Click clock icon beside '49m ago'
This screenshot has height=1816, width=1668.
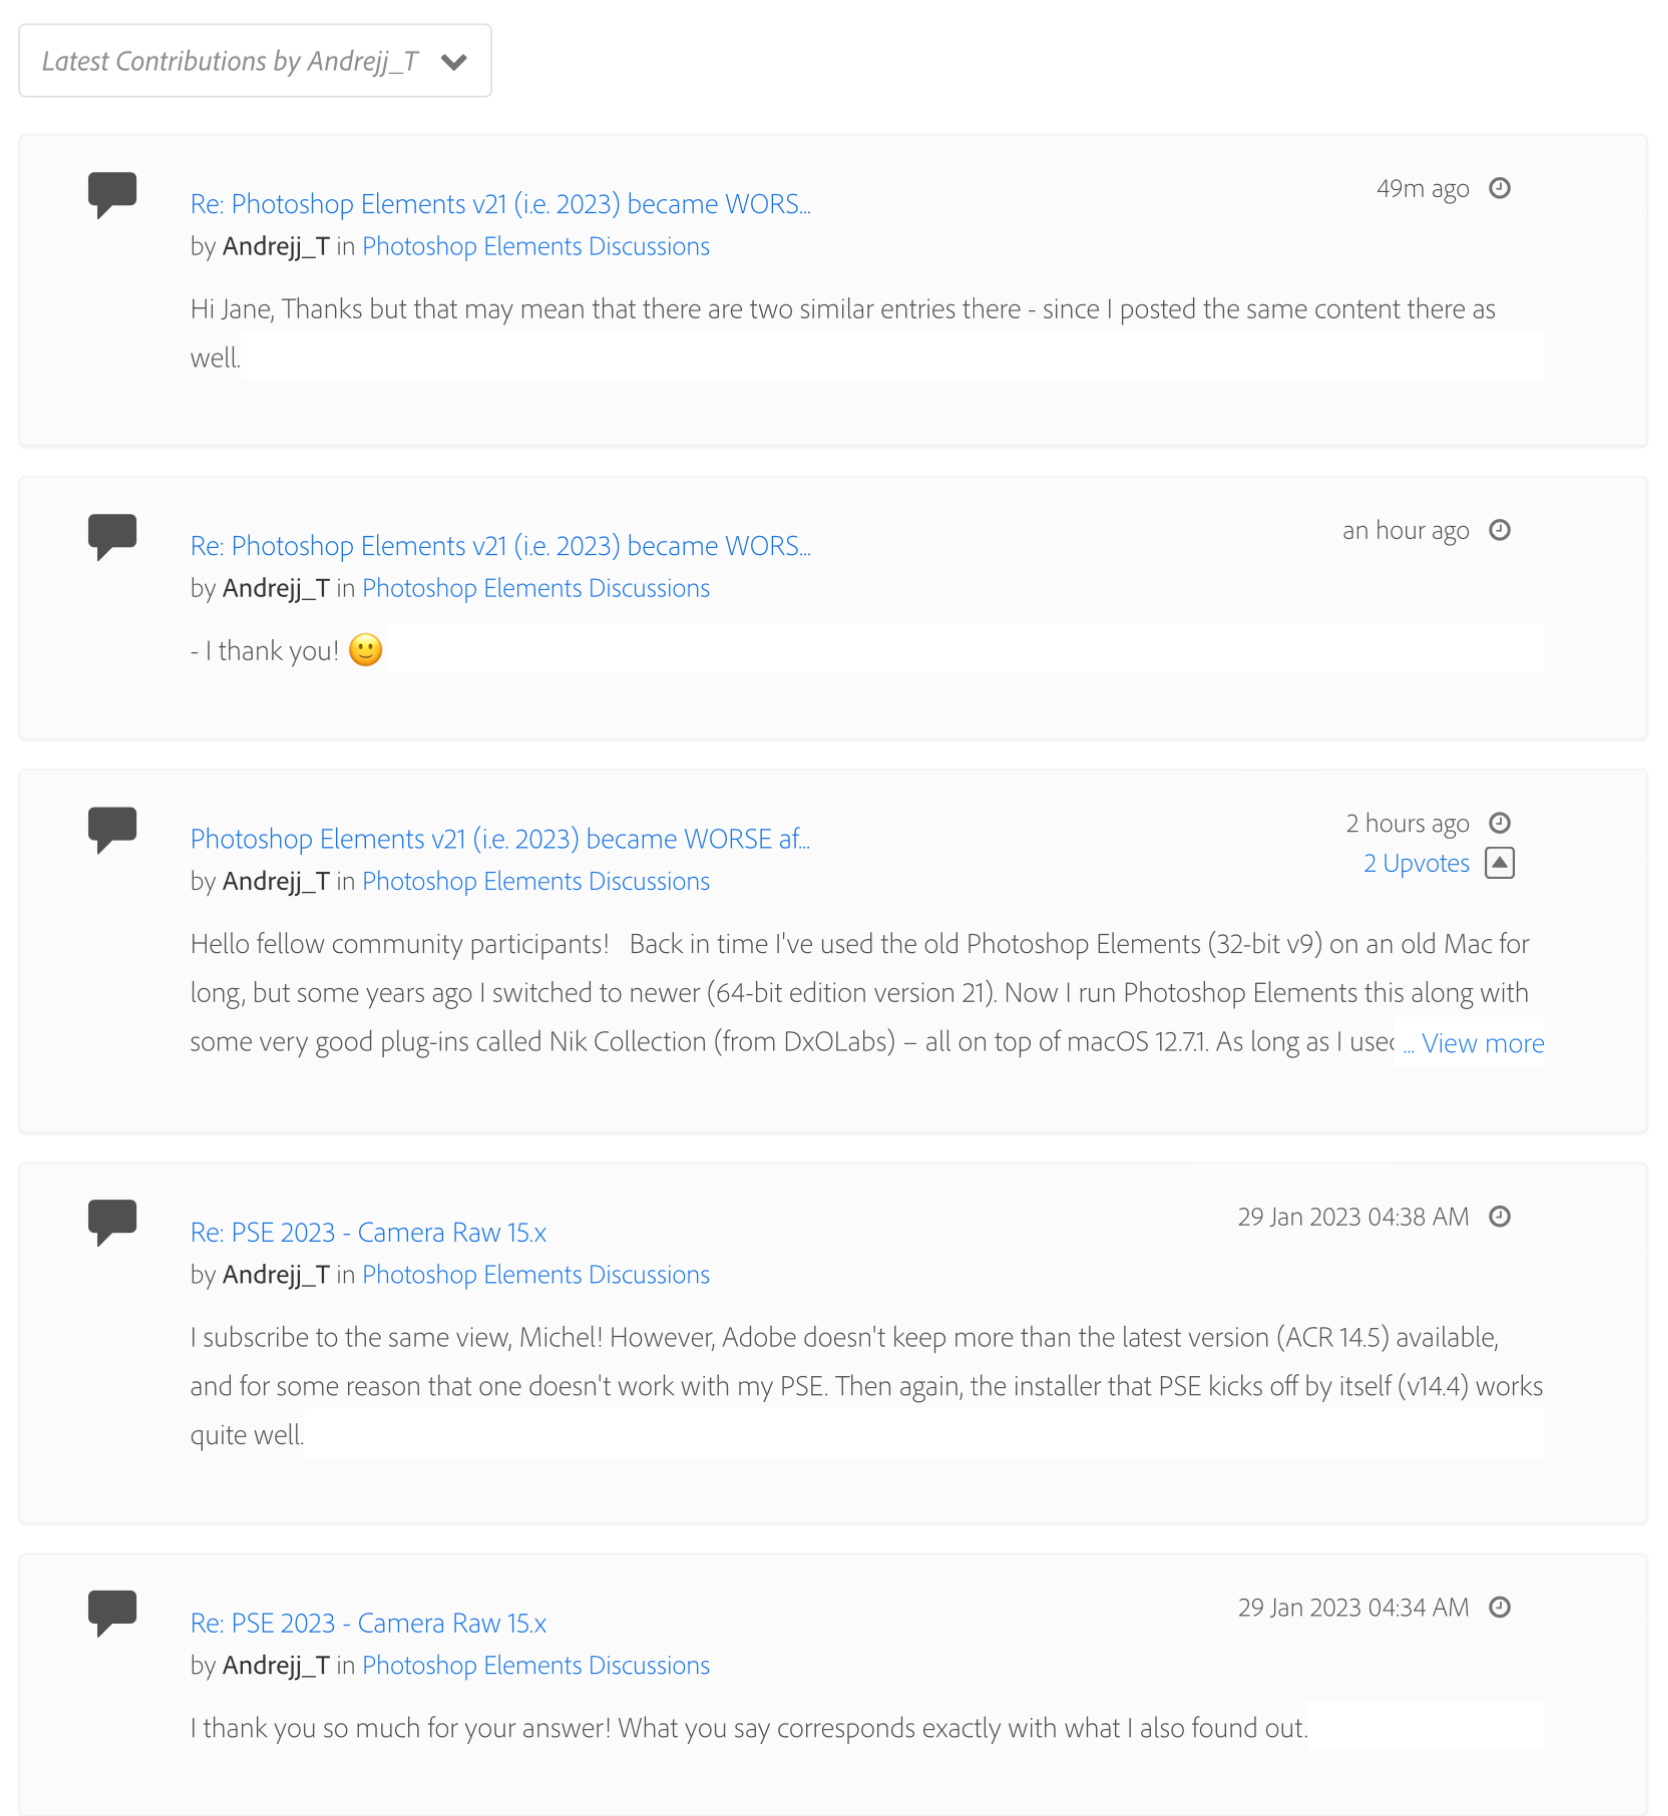click(x=1499, y=188)
